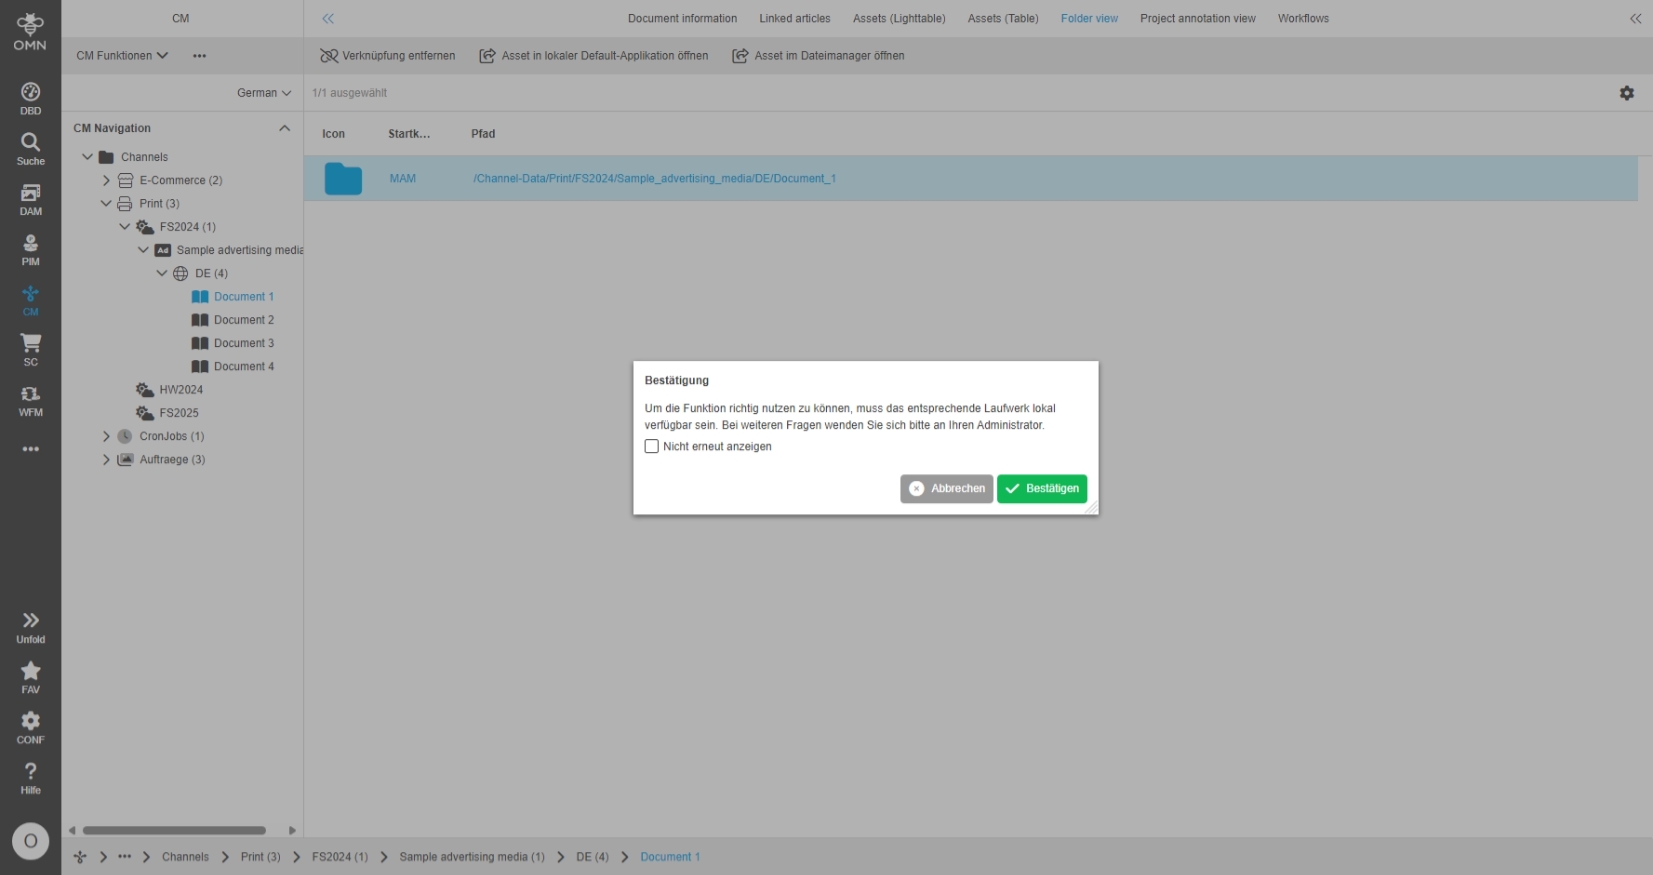Click the MAM folder icon in the table
The height and width of the screenshot is (875, 1653).
coord(343,179)
